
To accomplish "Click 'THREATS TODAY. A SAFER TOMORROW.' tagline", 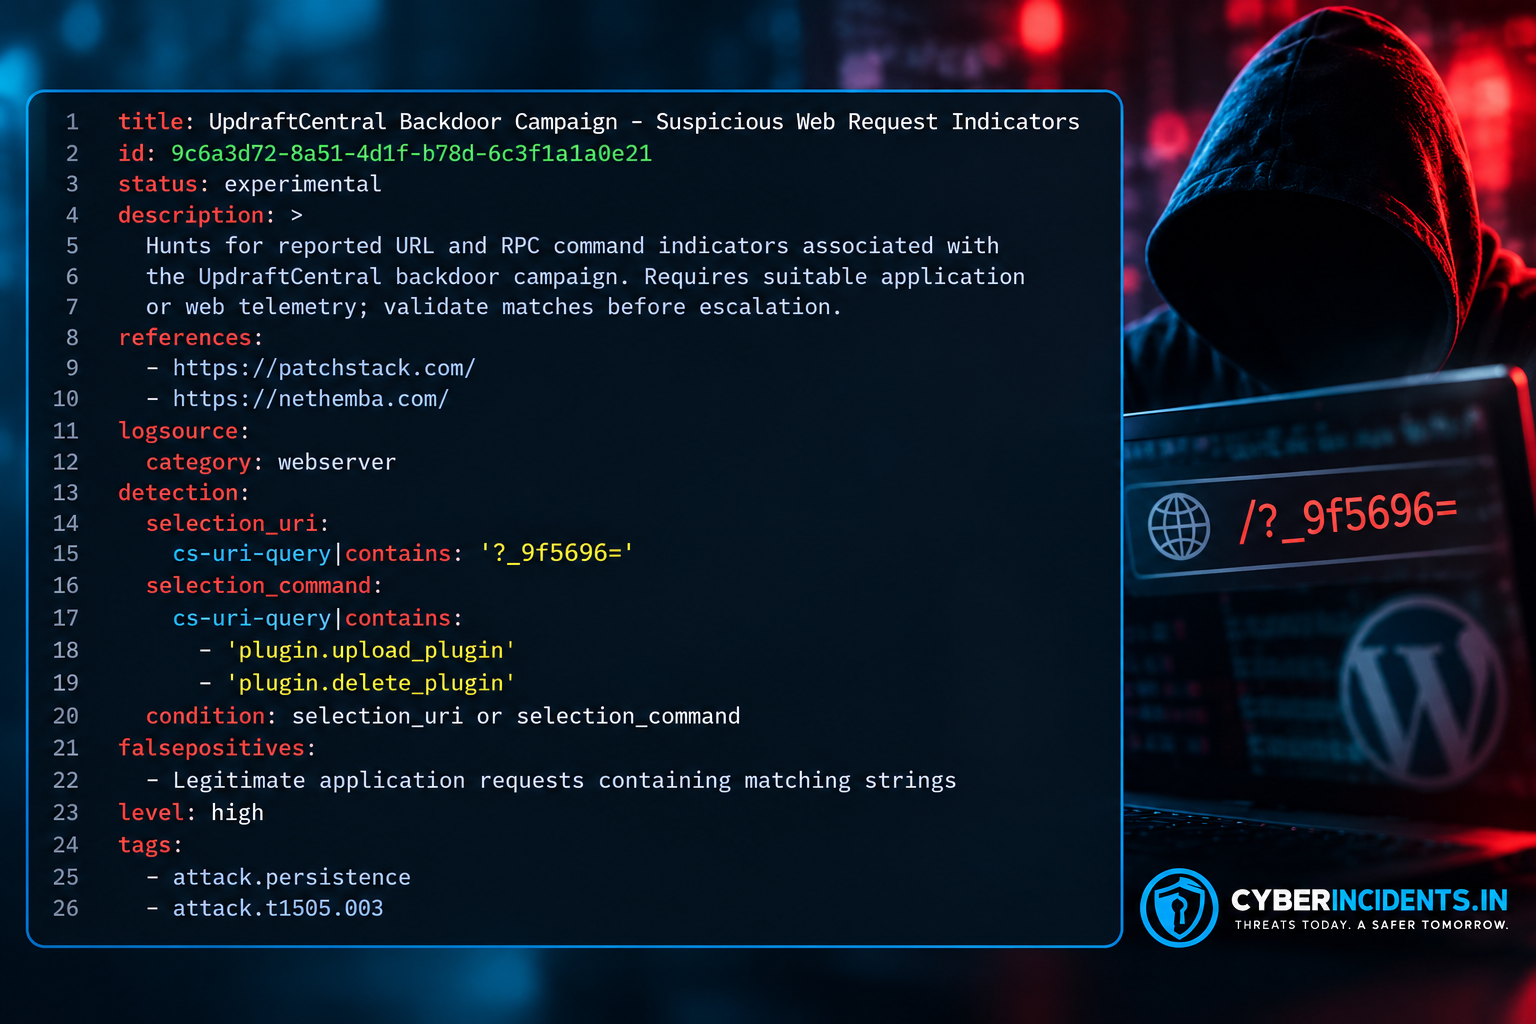I will 1372,925.
